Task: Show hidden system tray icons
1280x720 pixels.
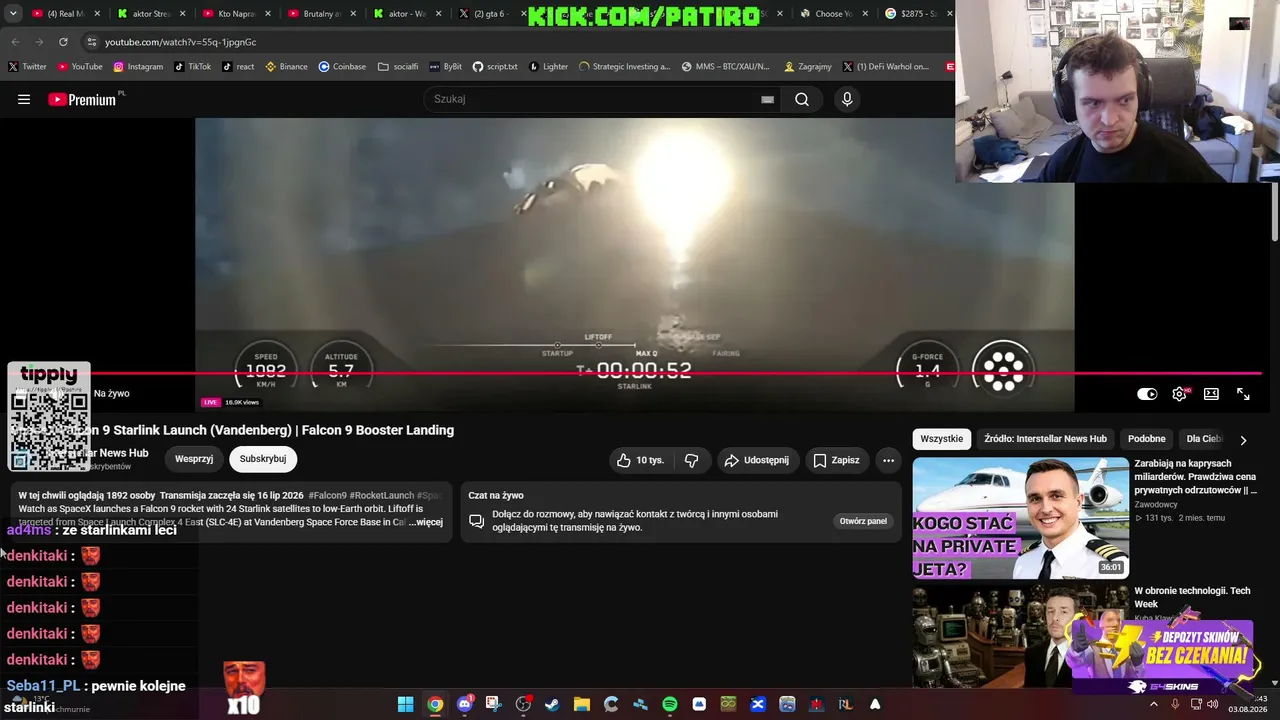Action: [x=1153, y=704]
